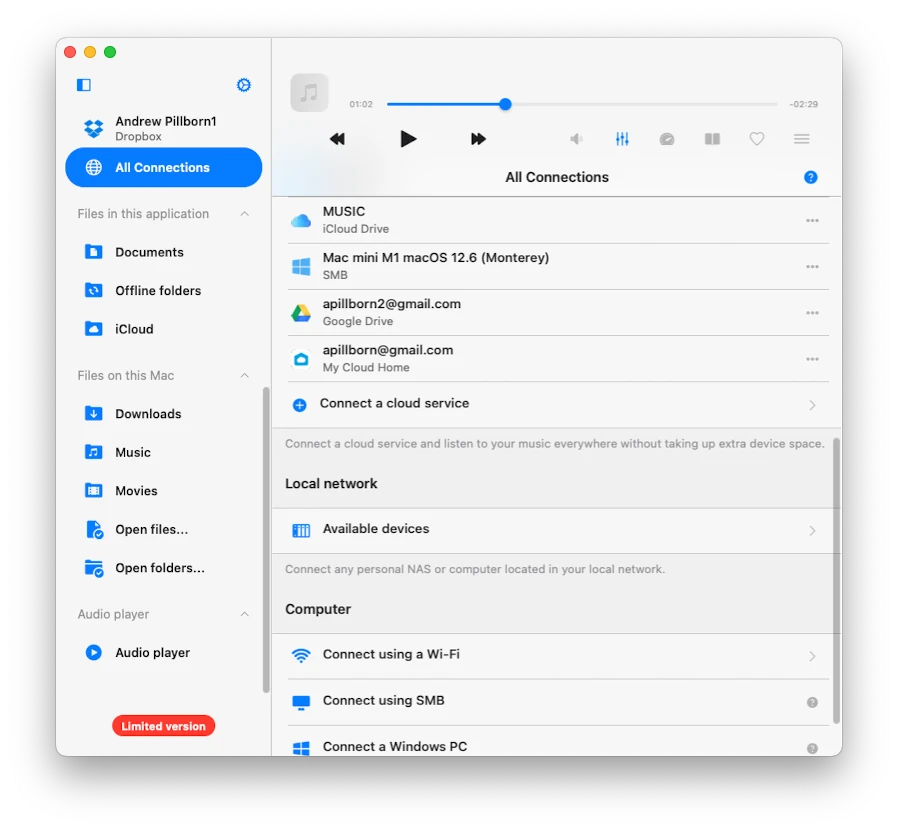Open options for the MUSIC iCloud Drive connection
This screenshot has width=898, height=830.
812,219
